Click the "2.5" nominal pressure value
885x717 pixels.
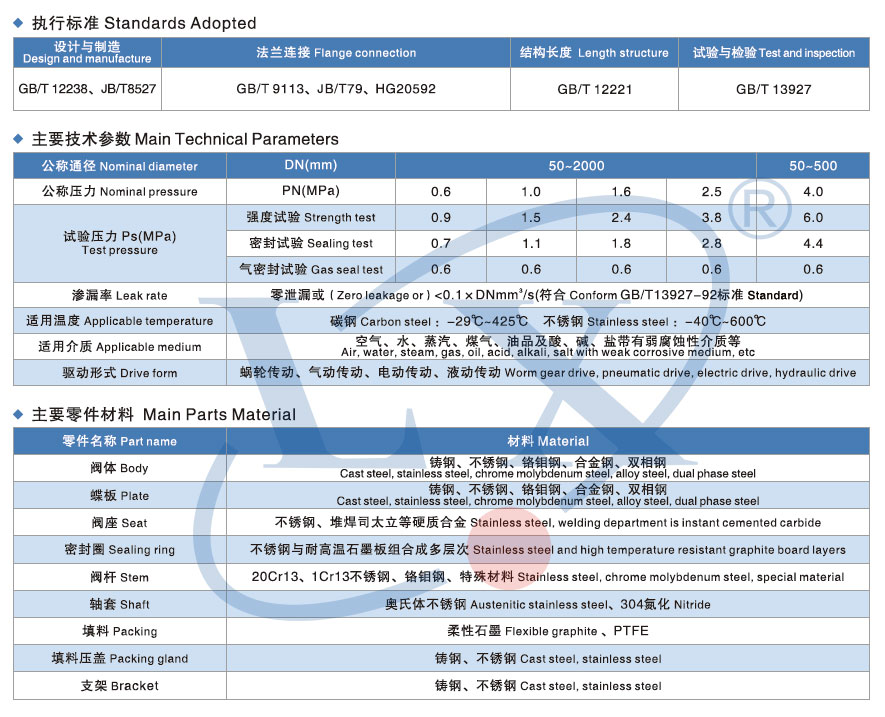712,191
